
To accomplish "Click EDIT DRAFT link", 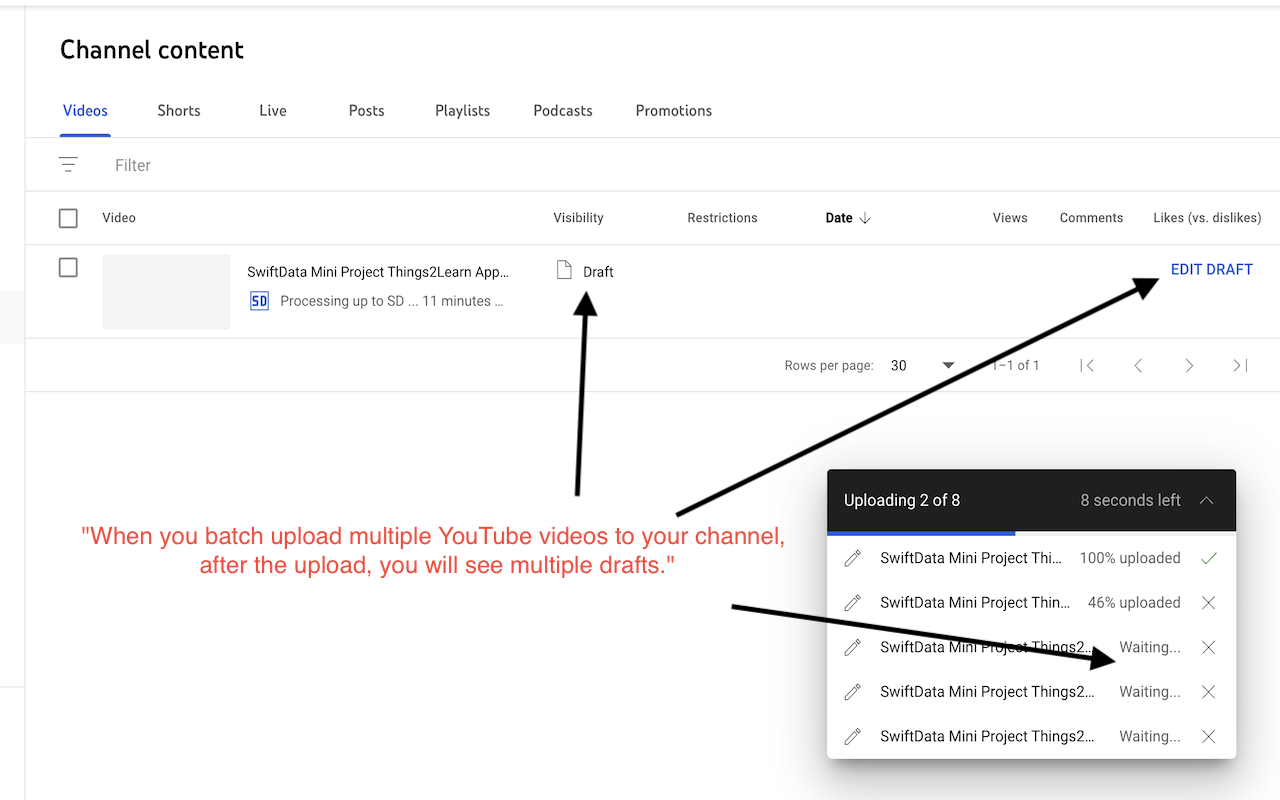I will [1212, 270].
